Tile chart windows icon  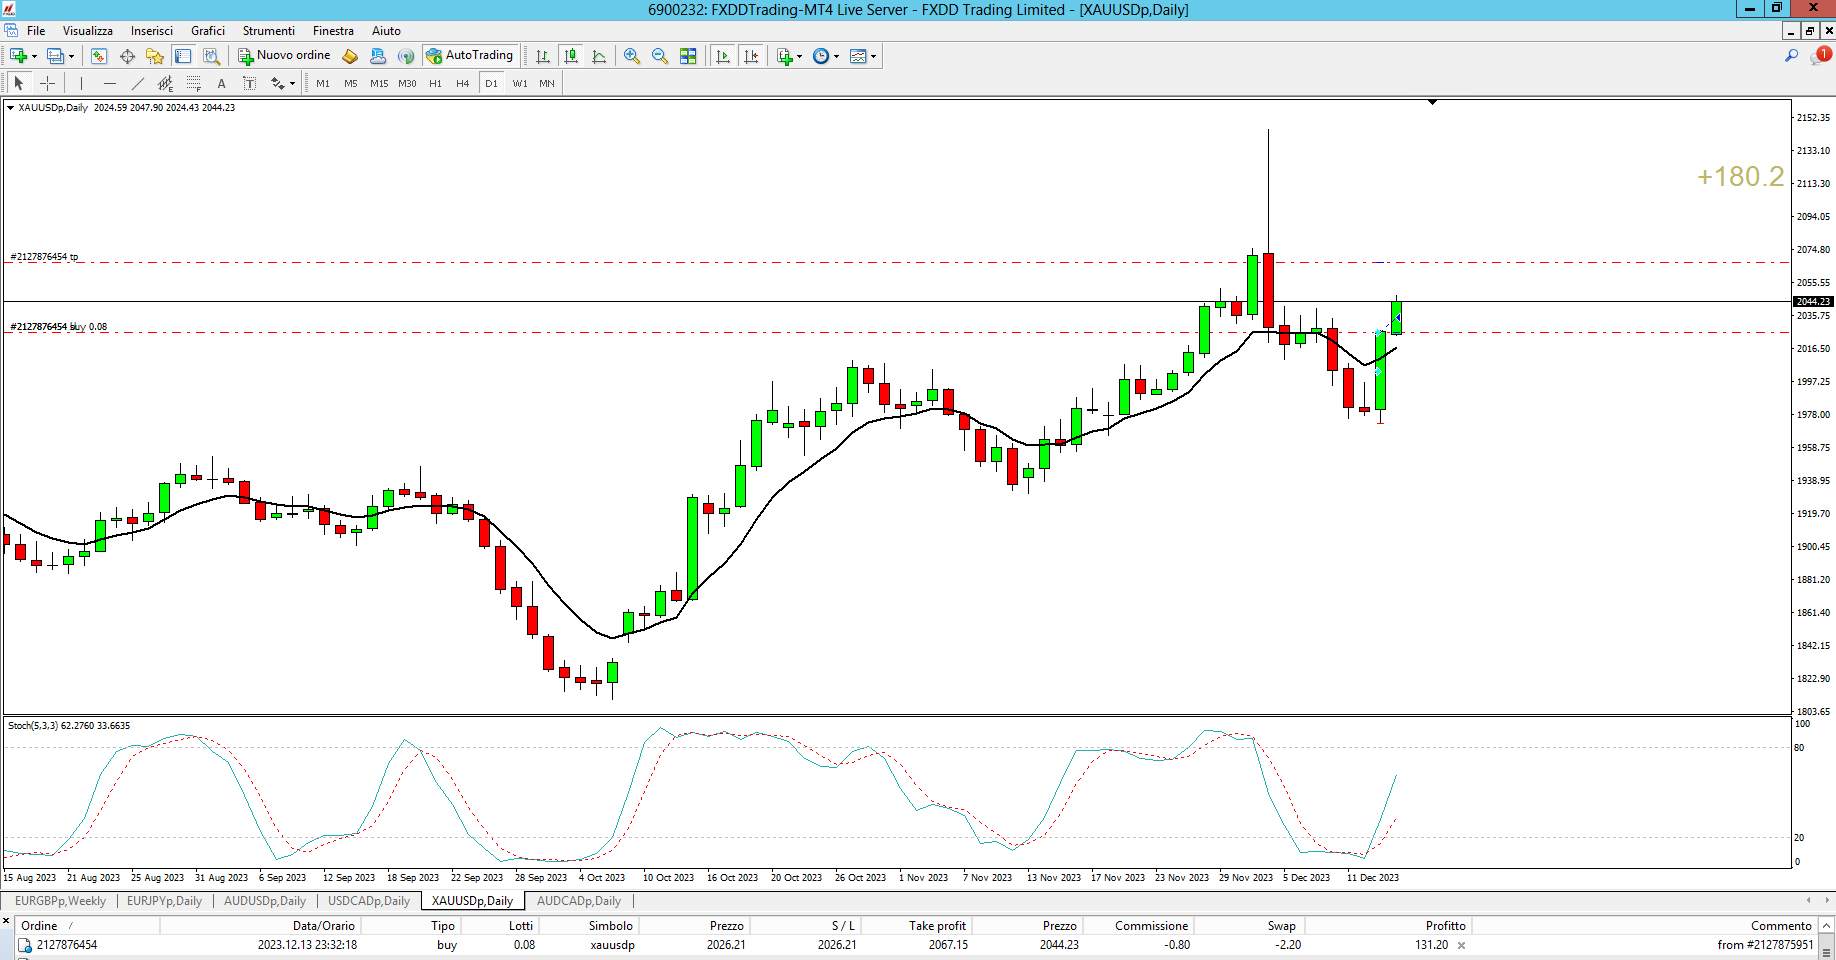coord(688,56)
